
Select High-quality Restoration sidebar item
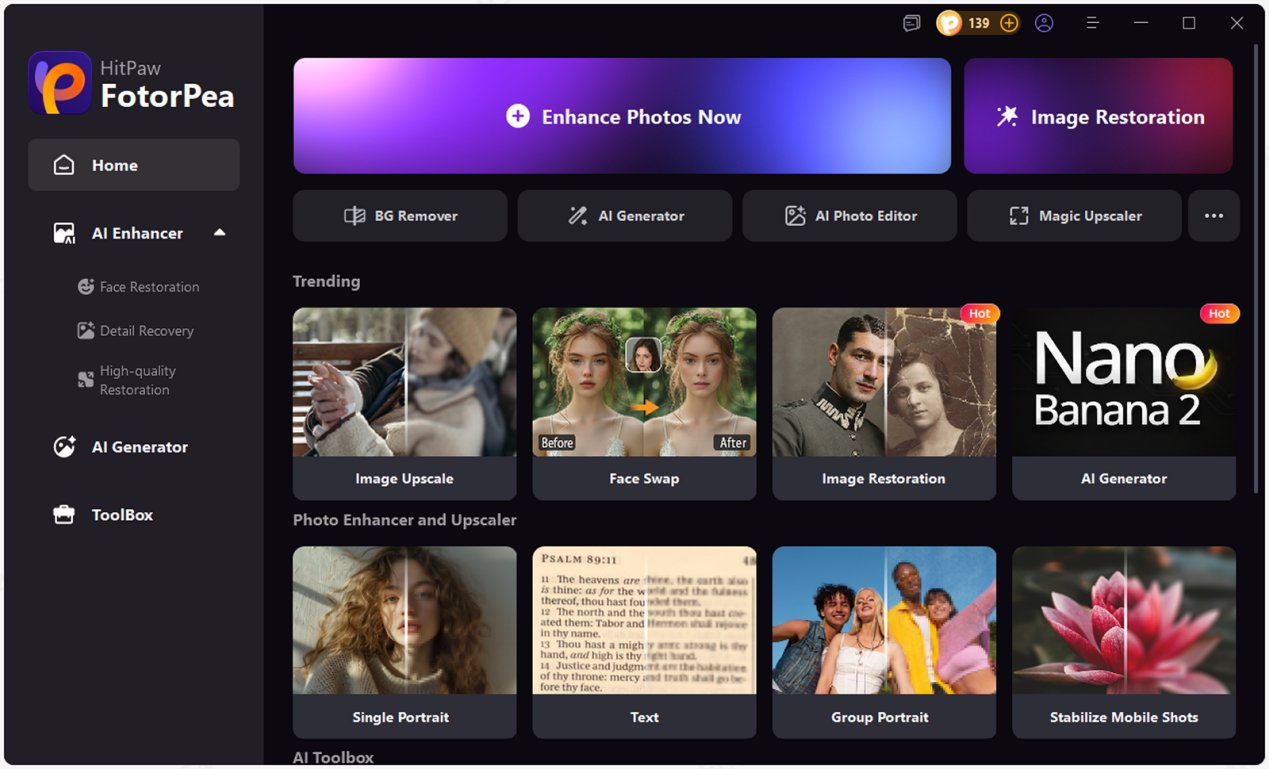(x=128, y=380)
